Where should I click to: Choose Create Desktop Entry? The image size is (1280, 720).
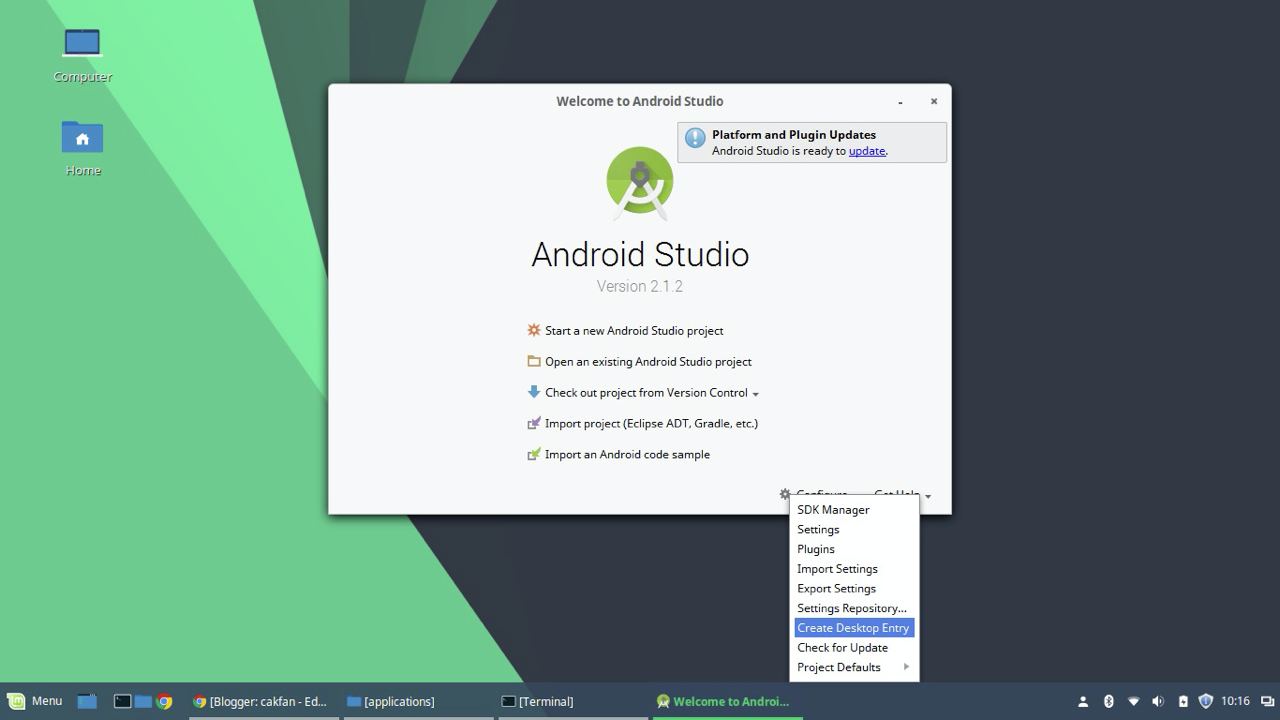click(854, 628)
